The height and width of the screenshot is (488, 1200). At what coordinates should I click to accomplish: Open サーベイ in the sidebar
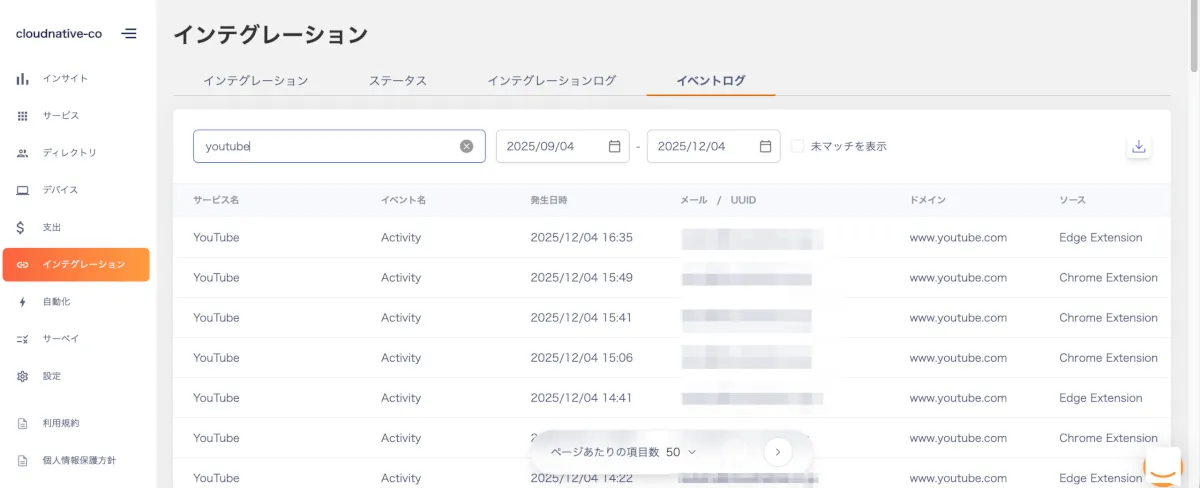(x=60, y=339)
